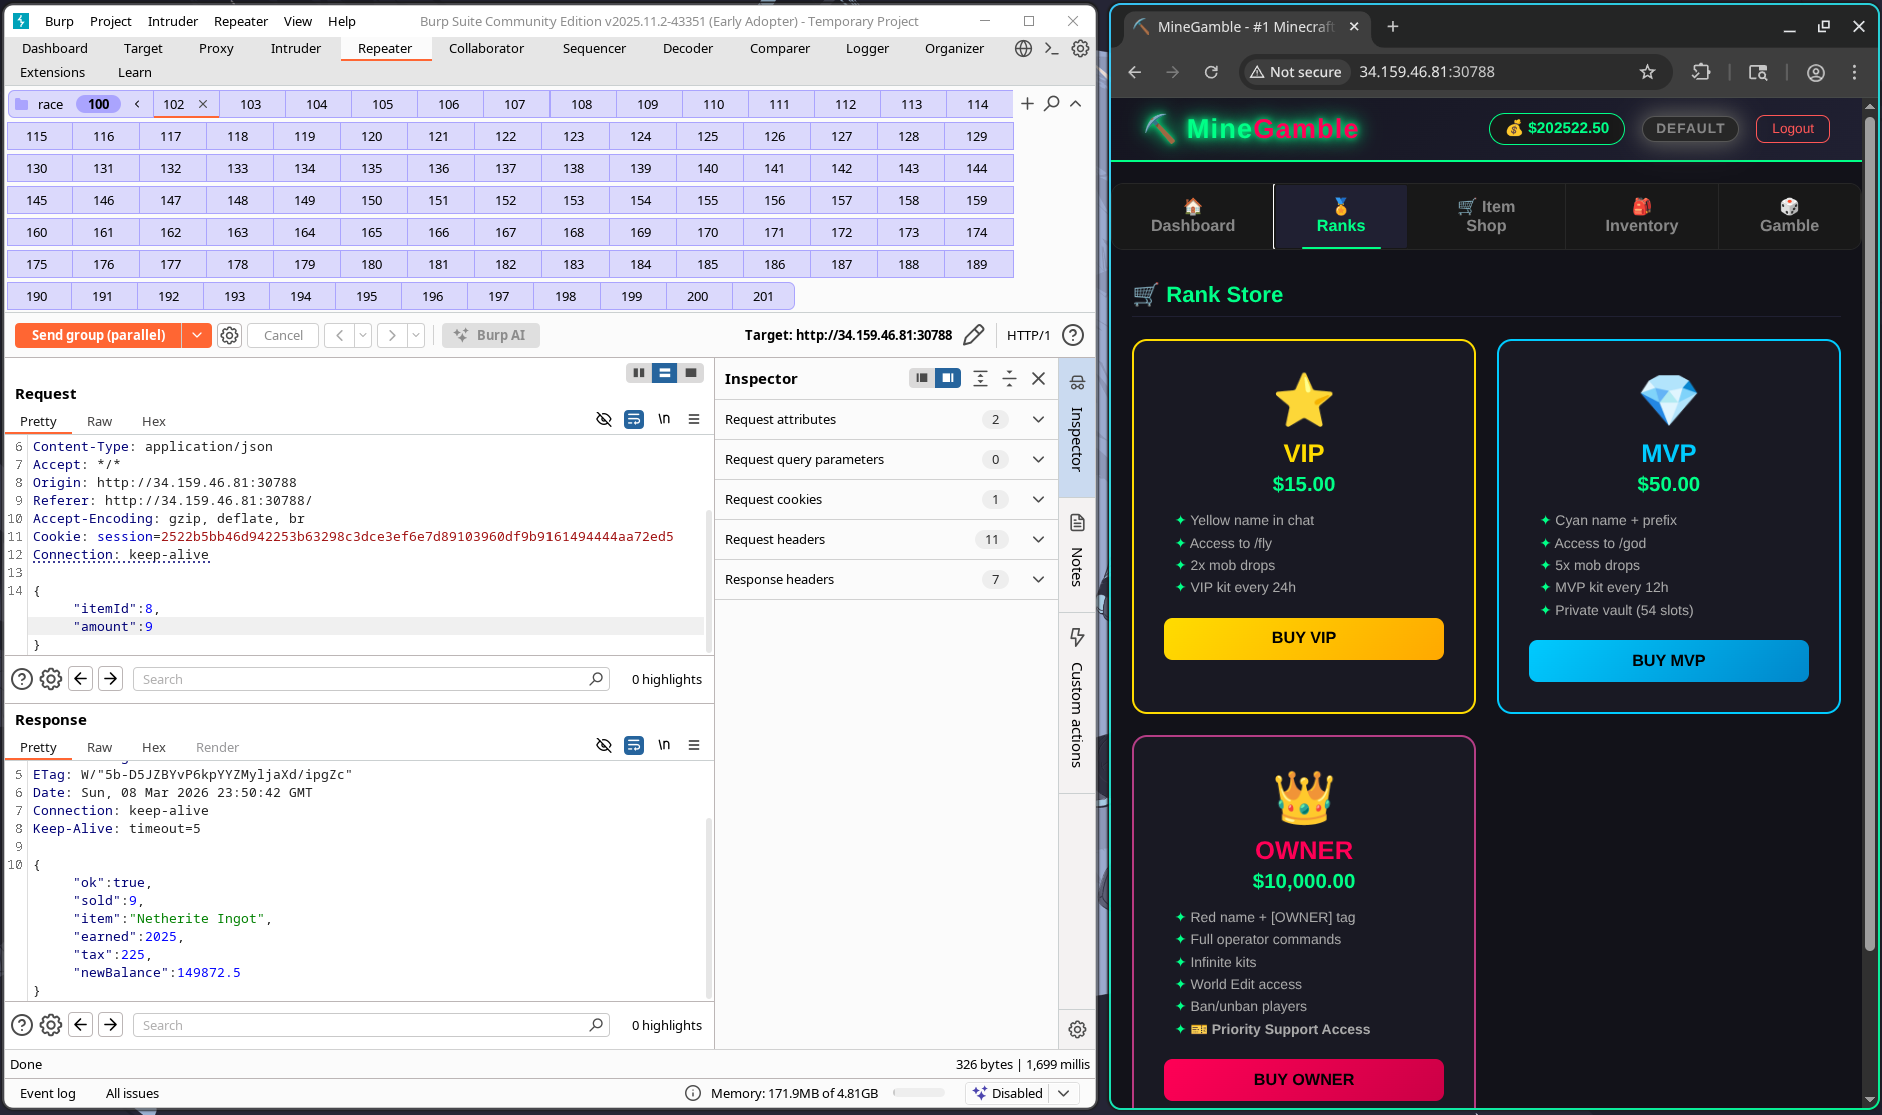Go to next match in Response search
1882x1115 pixels.
[x=111, y=1025]
